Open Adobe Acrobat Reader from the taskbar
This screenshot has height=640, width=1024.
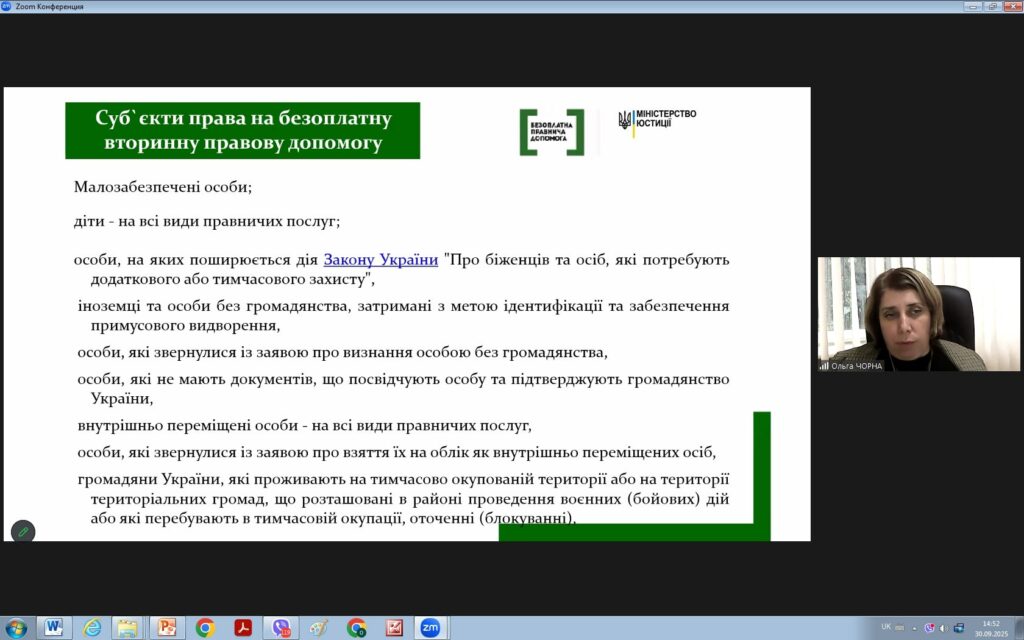pyautogui.click(x=242, y=627)
